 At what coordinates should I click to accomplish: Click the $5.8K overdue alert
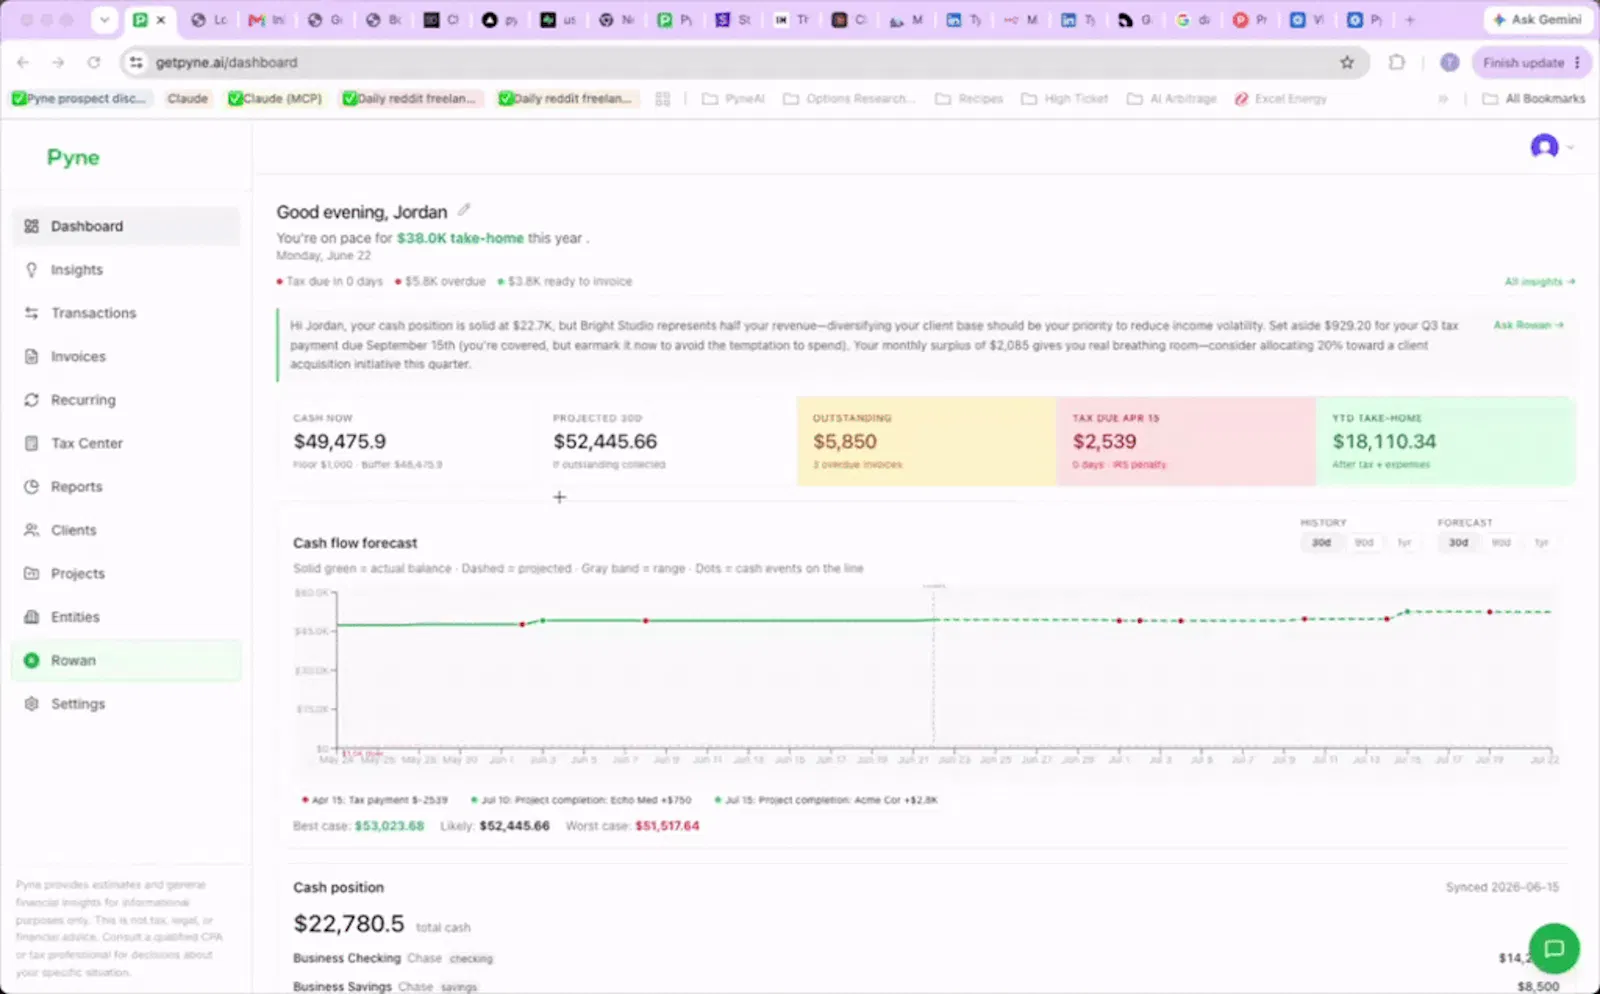(x=440, y=282)
